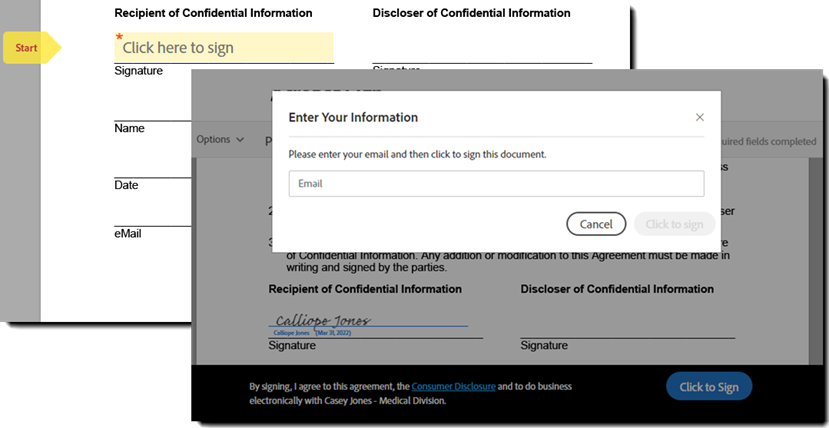The height and width of the screenshot is (428, 829).
Task: Click the Recipient heading above Calliope Jones signature
Action: tap(365, 289)
